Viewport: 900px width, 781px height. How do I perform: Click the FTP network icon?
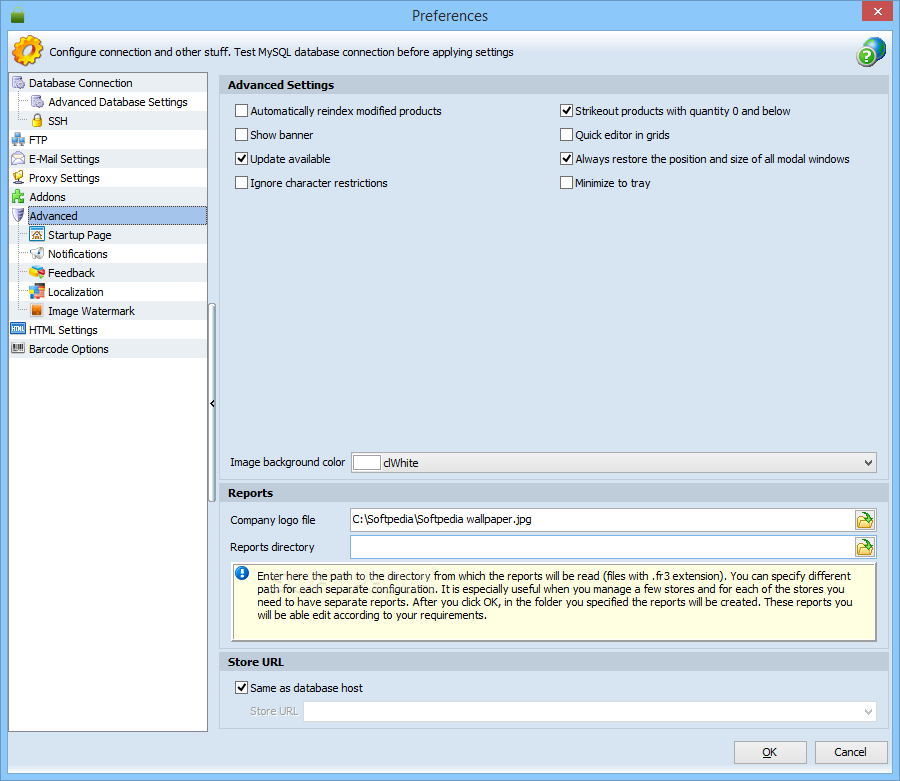pyautogui.click(x=18, y=139)
